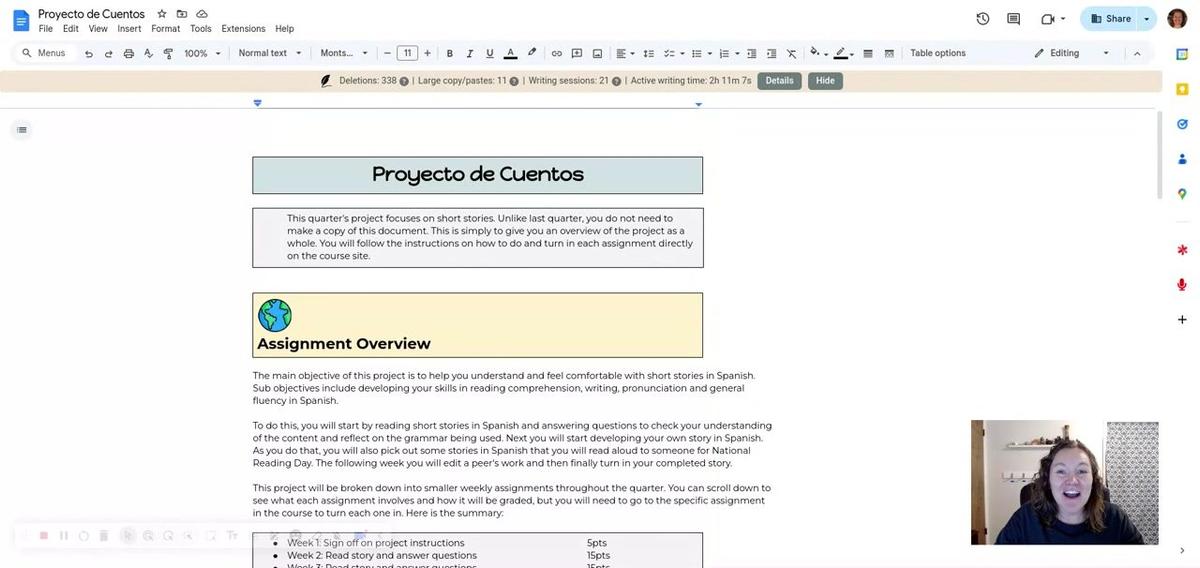The image size is (1200, 568).
Task: Get add-ons with the plus icon
Action: pyautogui.click(x=1182, y=320)
